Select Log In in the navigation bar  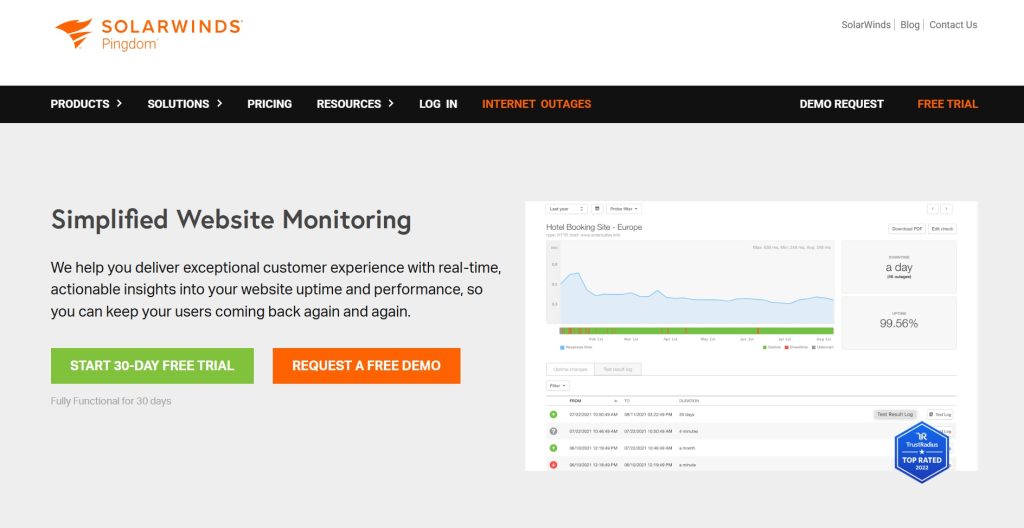[438, 104]
